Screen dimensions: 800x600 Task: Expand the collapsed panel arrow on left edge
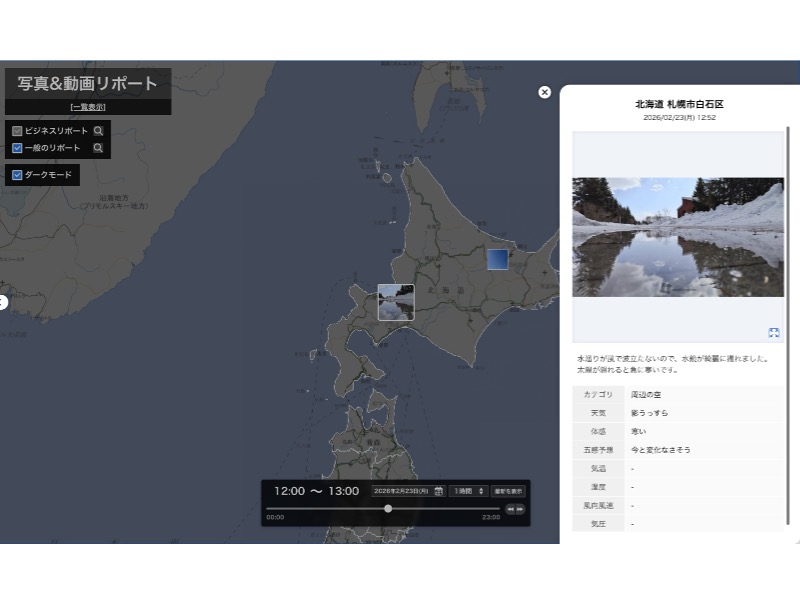pos(3,302)
